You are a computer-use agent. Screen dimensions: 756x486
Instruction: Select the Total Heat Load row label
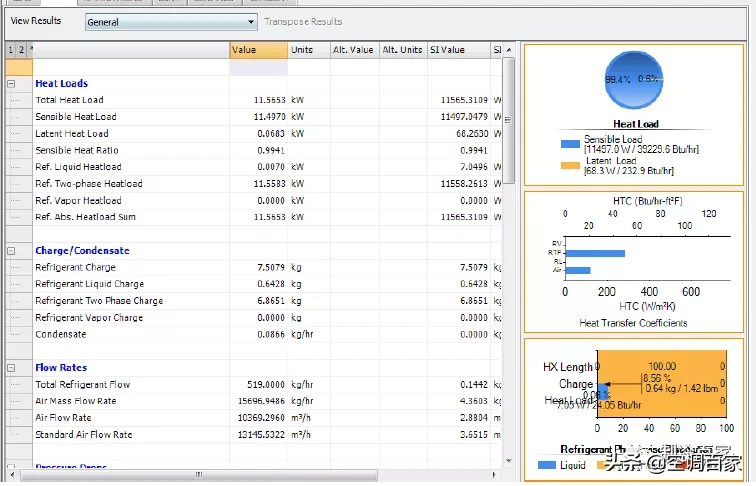coord(69,100)
